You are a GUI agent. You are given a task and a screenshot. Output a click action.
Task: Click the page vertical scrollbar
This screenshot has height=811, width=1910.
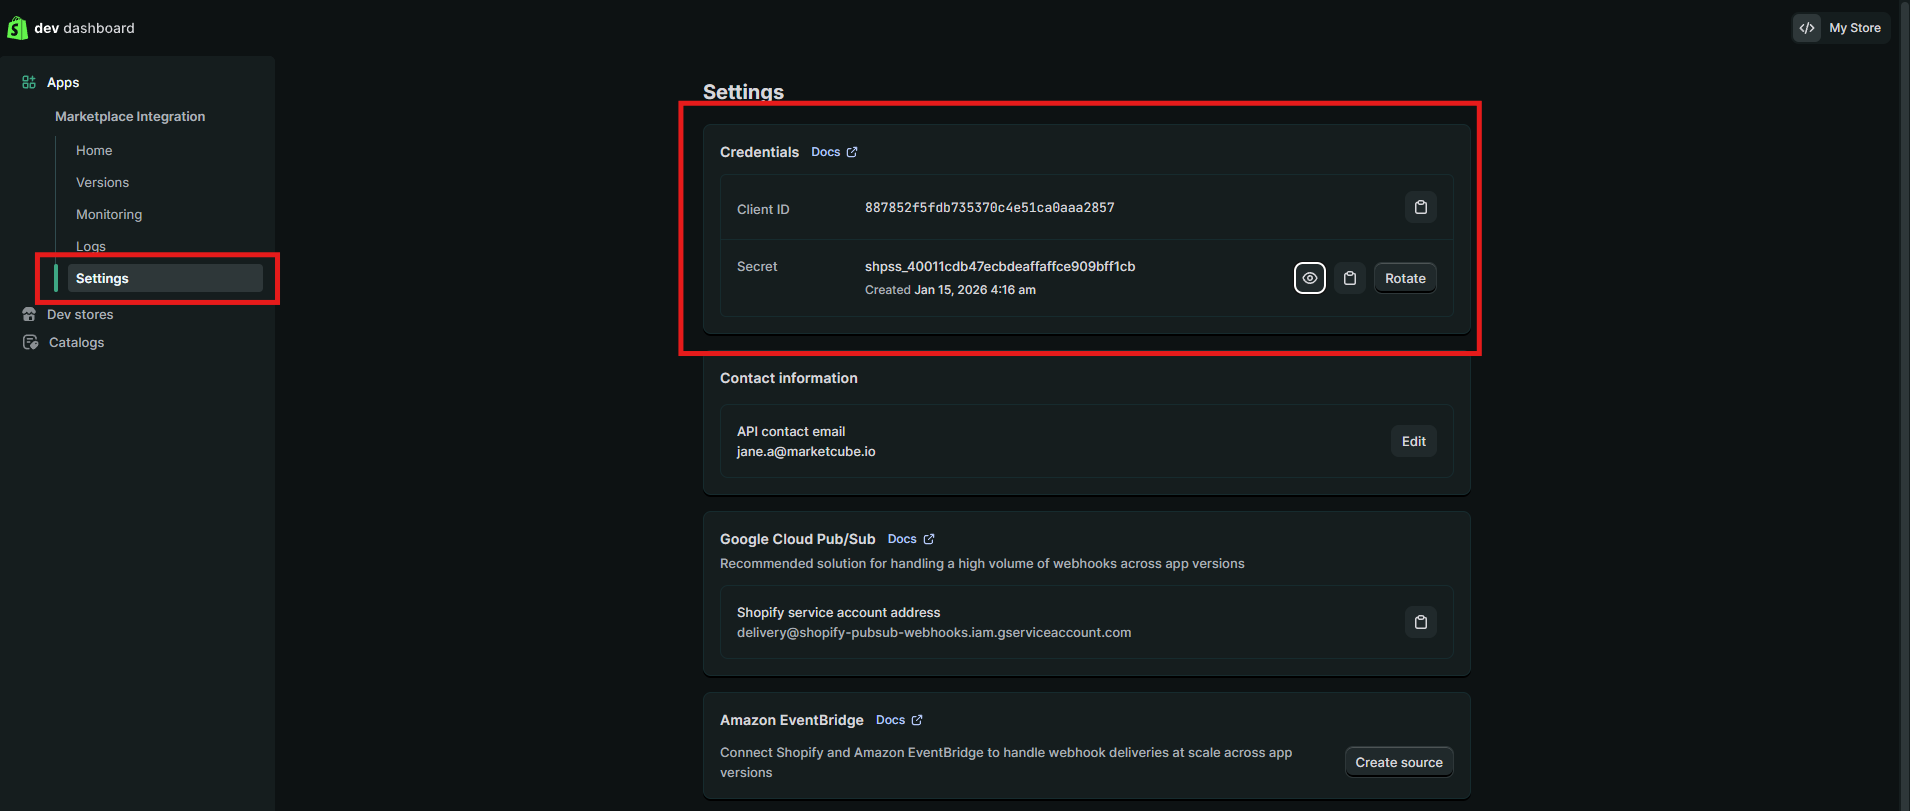1904,405
